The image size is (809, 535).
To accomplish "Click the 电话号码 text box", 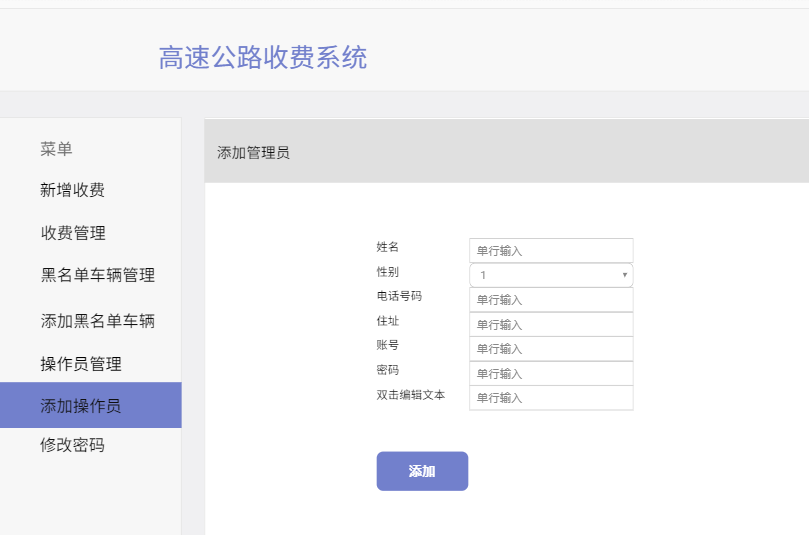I will click(x=551, y=300).
